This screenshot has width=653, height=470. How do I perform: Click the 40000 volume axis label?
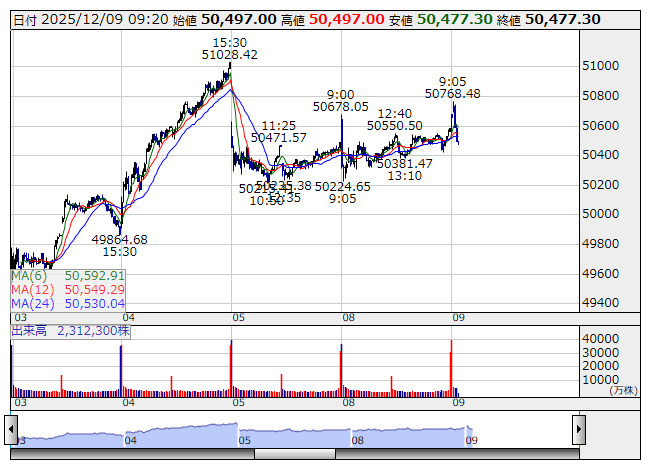pos(601,338)
